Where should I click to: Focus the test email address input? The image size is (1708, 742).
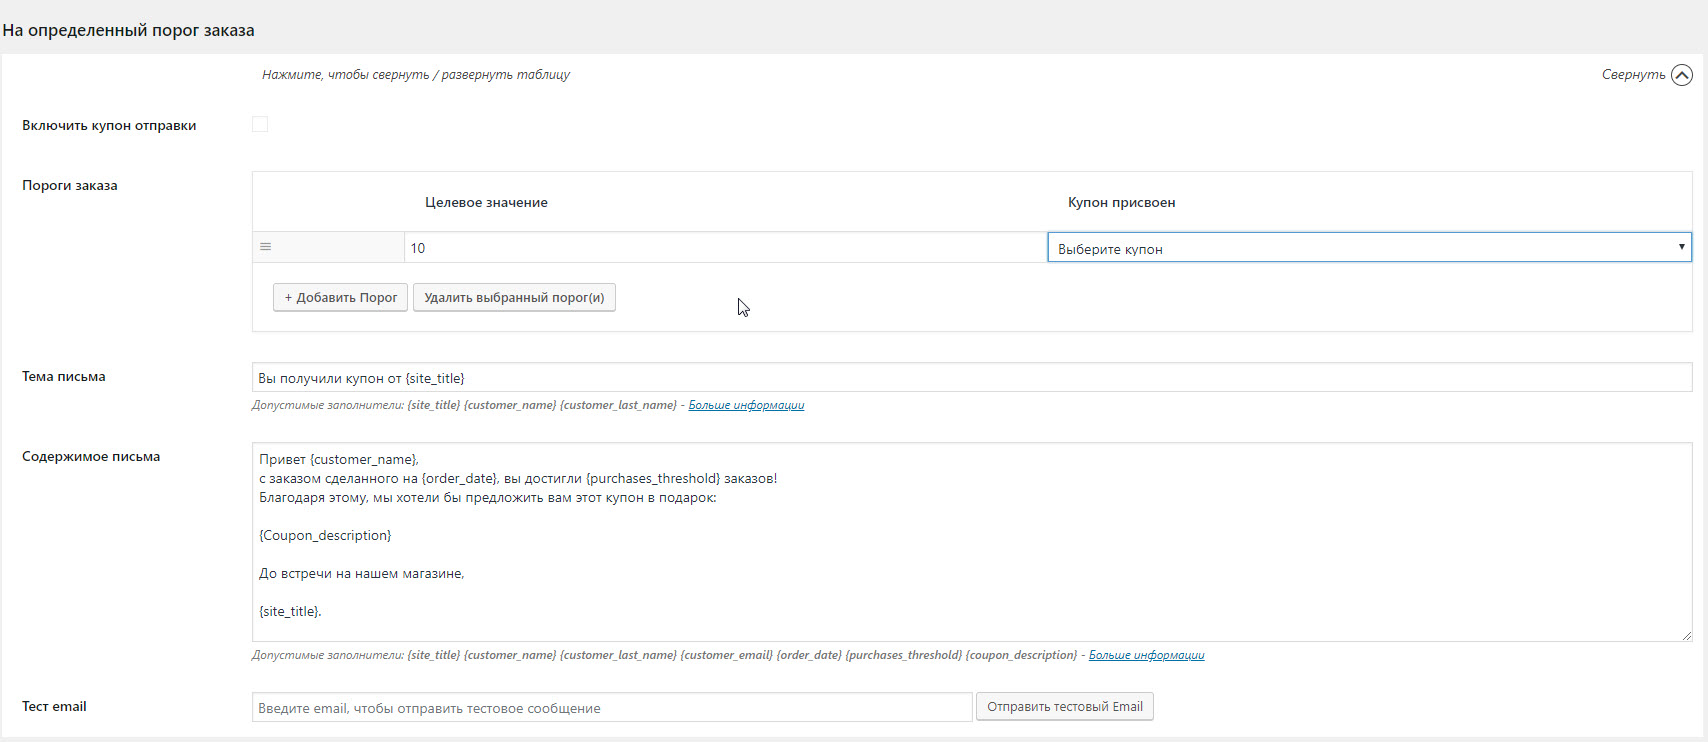click(x=611, y=708)
